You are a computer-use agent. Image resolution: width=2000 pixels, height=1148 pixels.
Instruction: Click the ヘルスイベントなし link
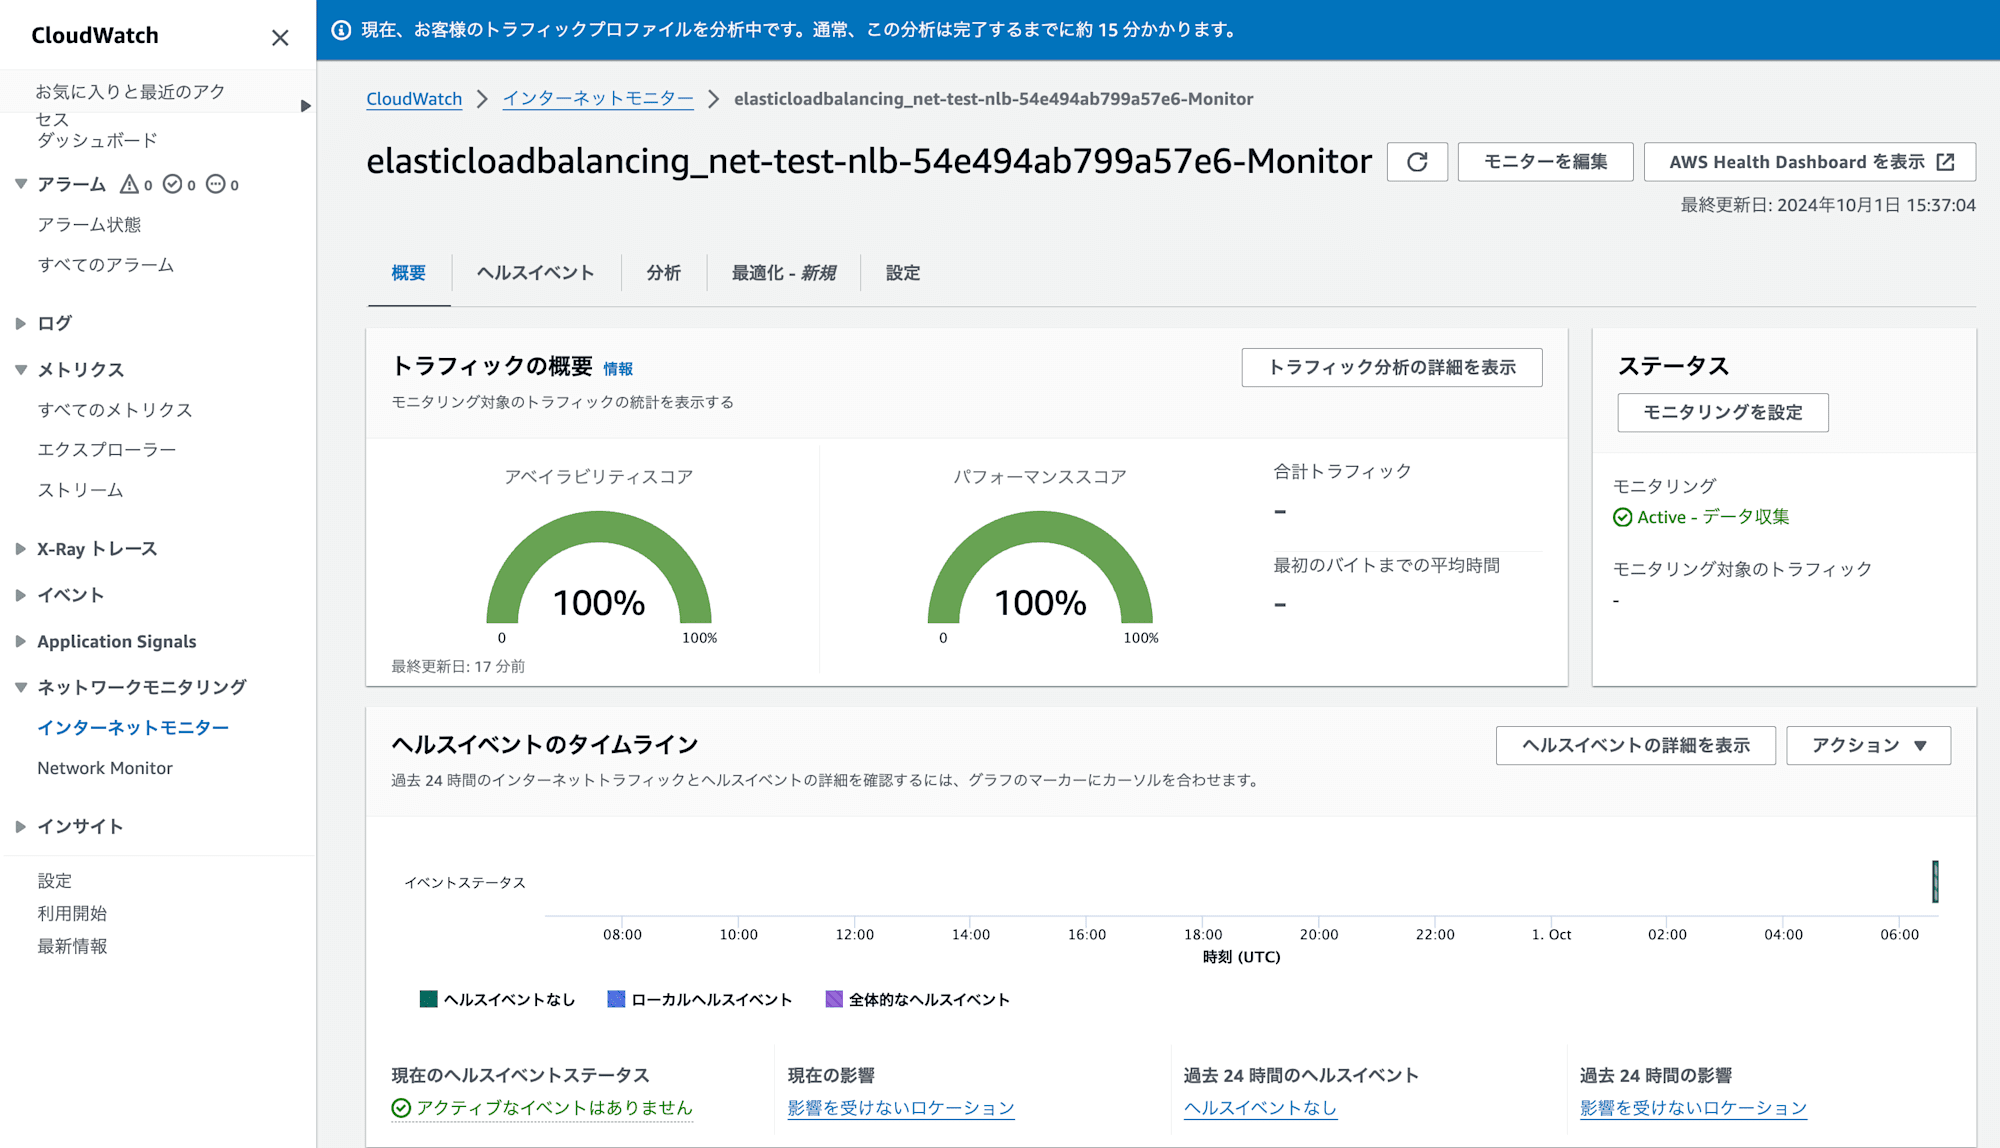point(1260,1108)
